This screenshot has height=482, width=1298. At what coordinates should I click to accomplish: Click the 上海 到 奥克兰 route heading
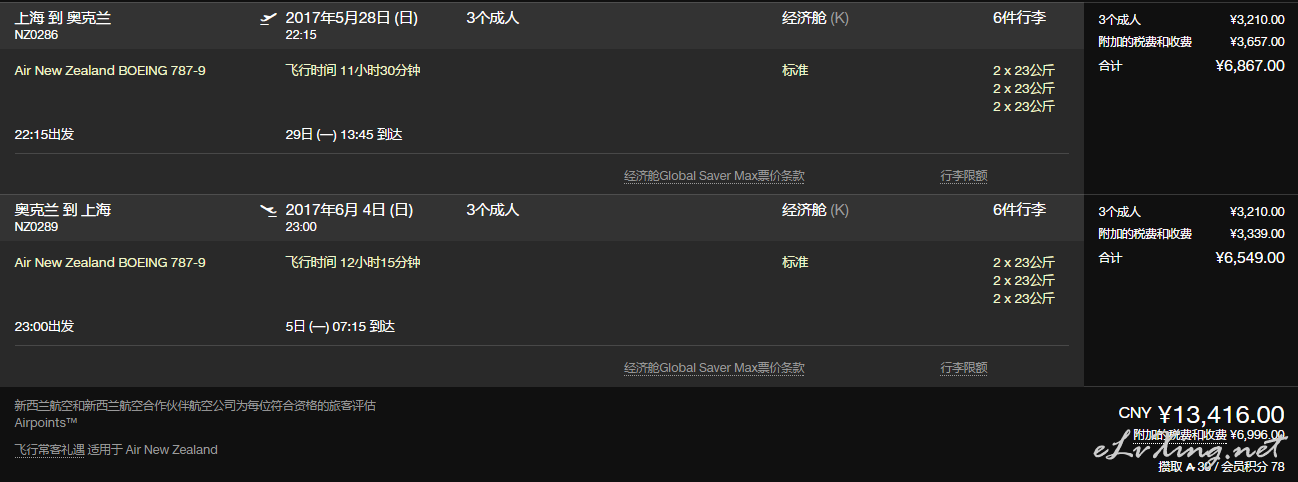(x=63, y=17)
